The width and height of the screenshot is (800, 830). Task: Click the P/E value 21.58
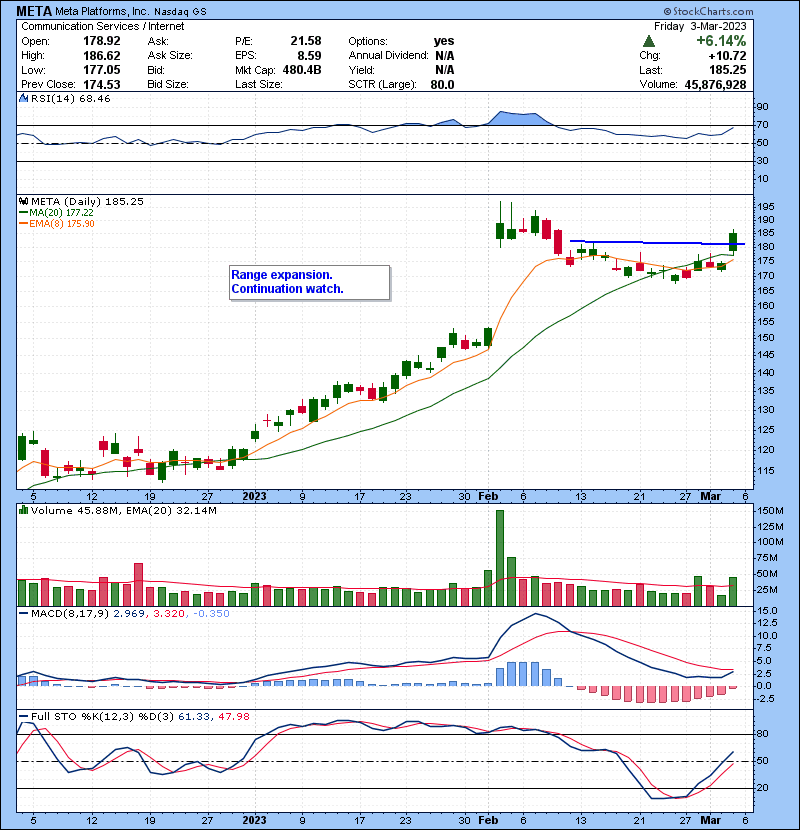pos(305,41)
